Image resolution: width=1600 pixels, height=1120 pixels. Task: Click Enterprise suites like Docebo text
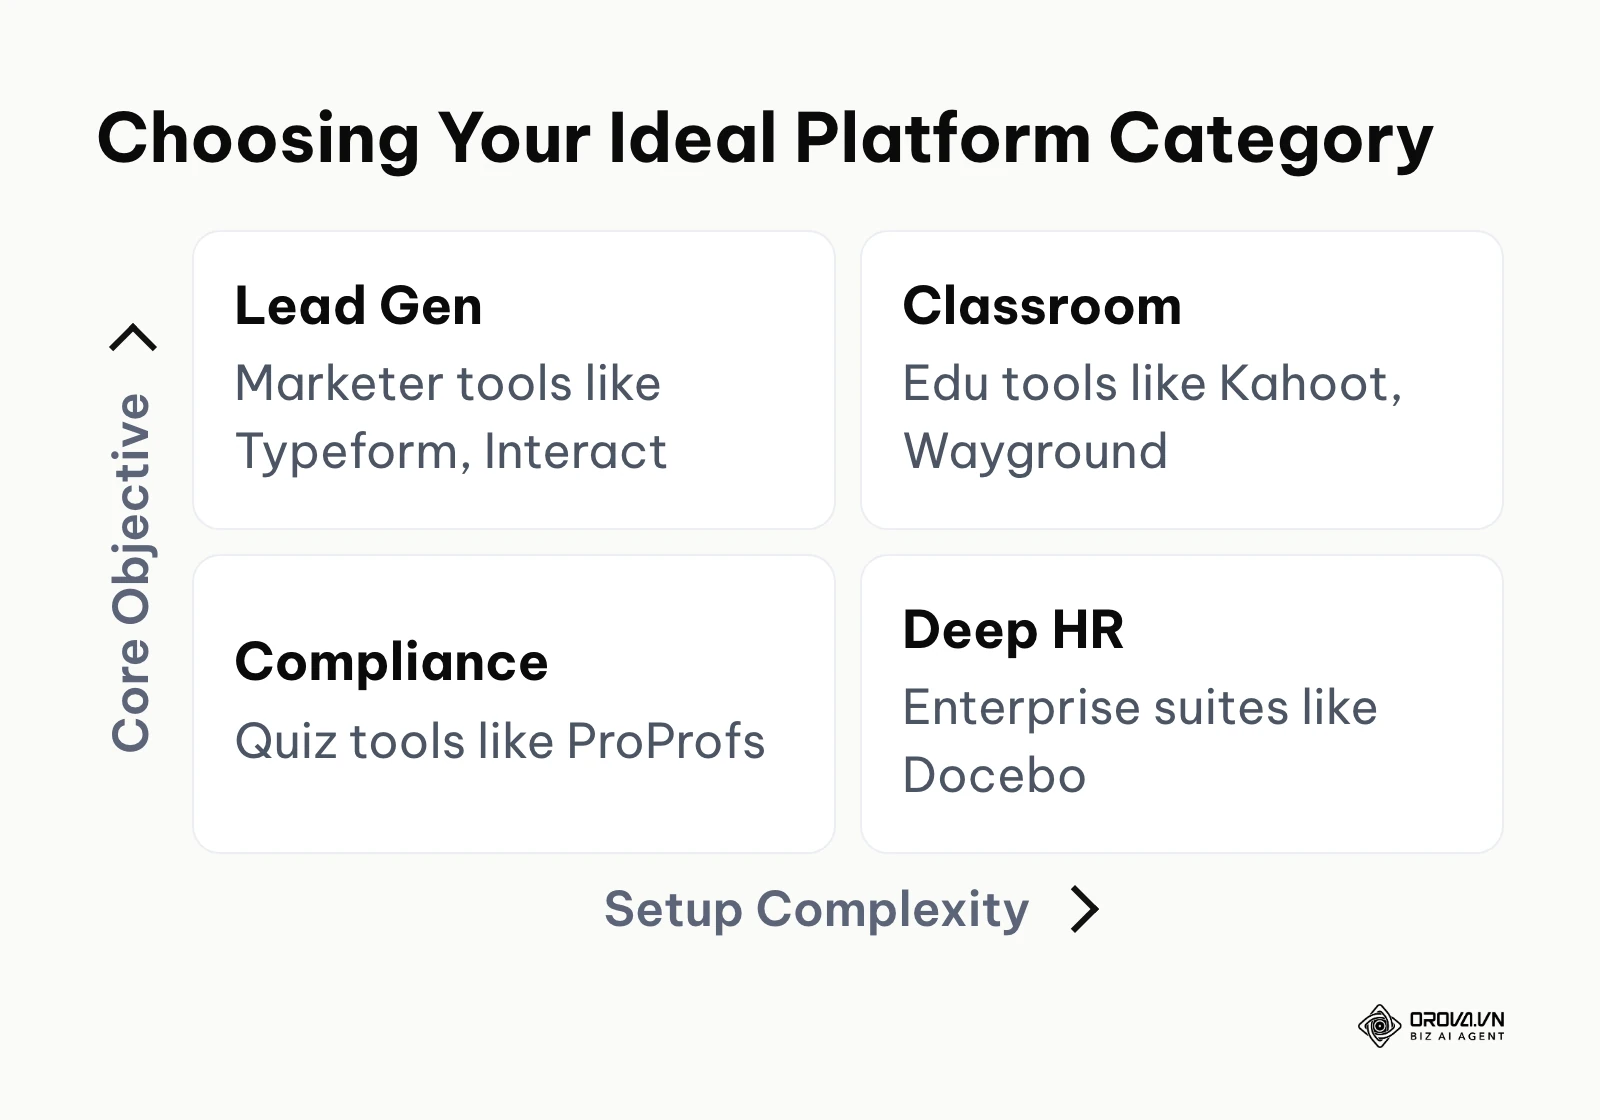tap(1140, 741)
